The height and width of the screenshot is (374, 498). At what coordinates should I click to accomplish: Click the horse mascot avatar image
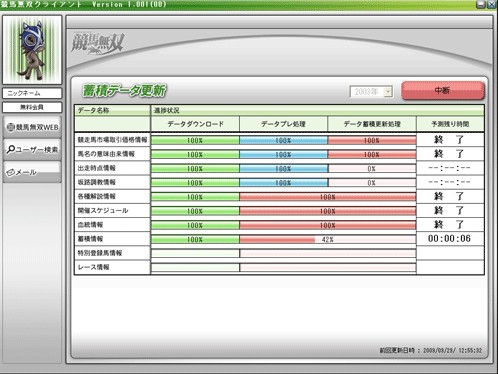tap(32, 50)
